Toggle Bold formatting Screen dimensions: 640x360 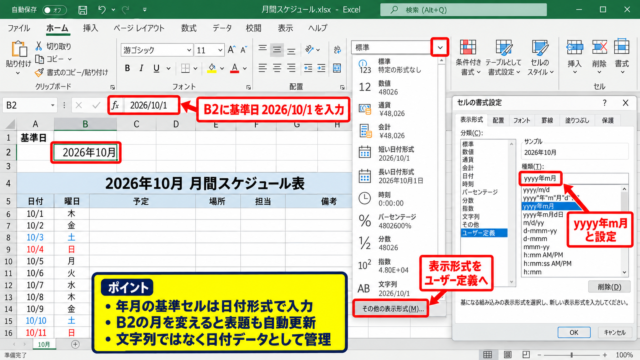(x=127, y=68)
